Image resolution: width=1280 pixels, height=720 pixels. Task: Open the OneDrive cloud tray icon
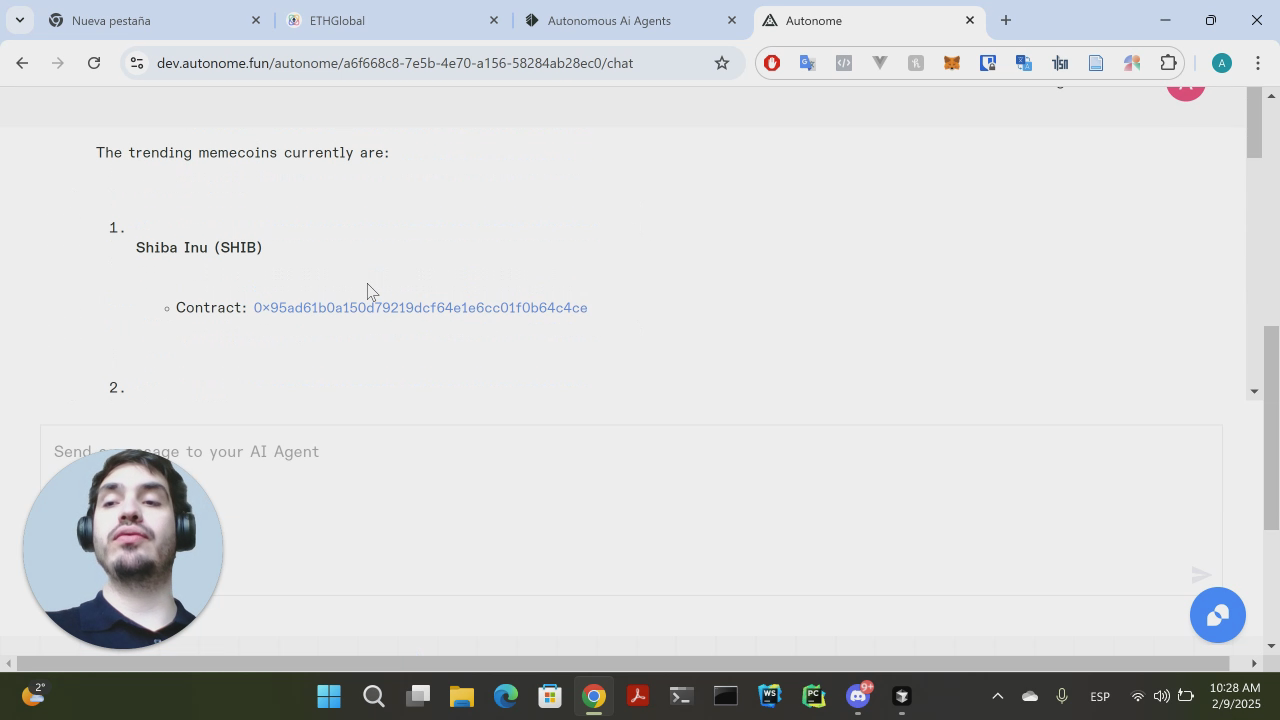tap(1030, 696)
